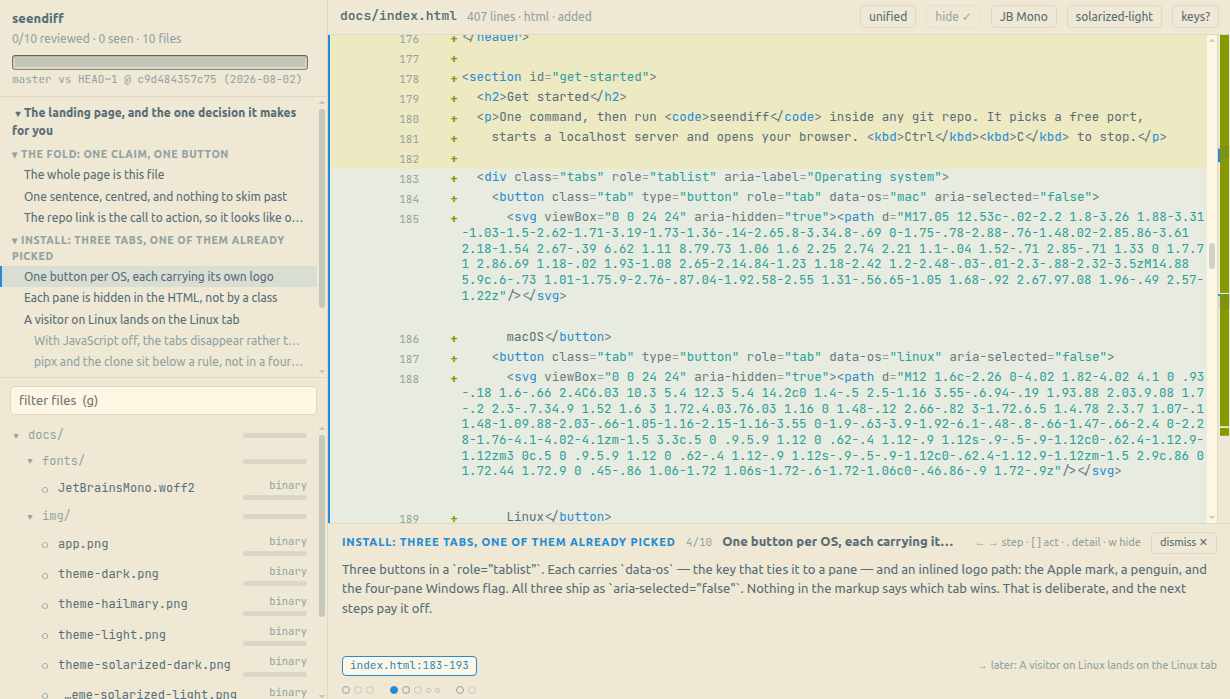Select the current filled step dot
Viewport: 1230px width, 699px height.
click(x=394, y=690)
